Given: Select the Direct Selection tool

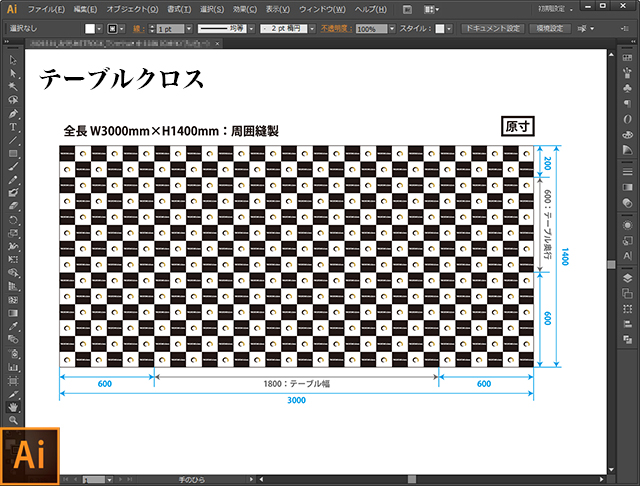Looking at the screenshot, I should [13, 73].
